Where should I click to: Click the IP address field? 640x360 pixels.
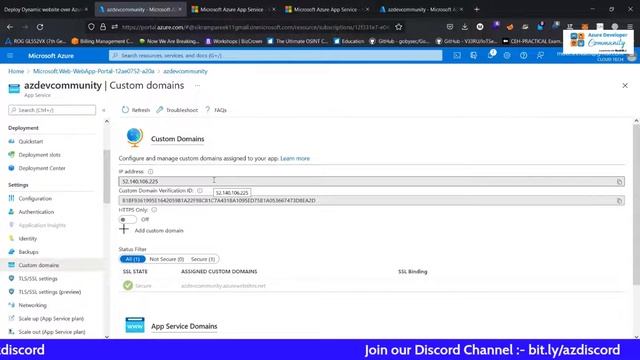pos(371,181)
